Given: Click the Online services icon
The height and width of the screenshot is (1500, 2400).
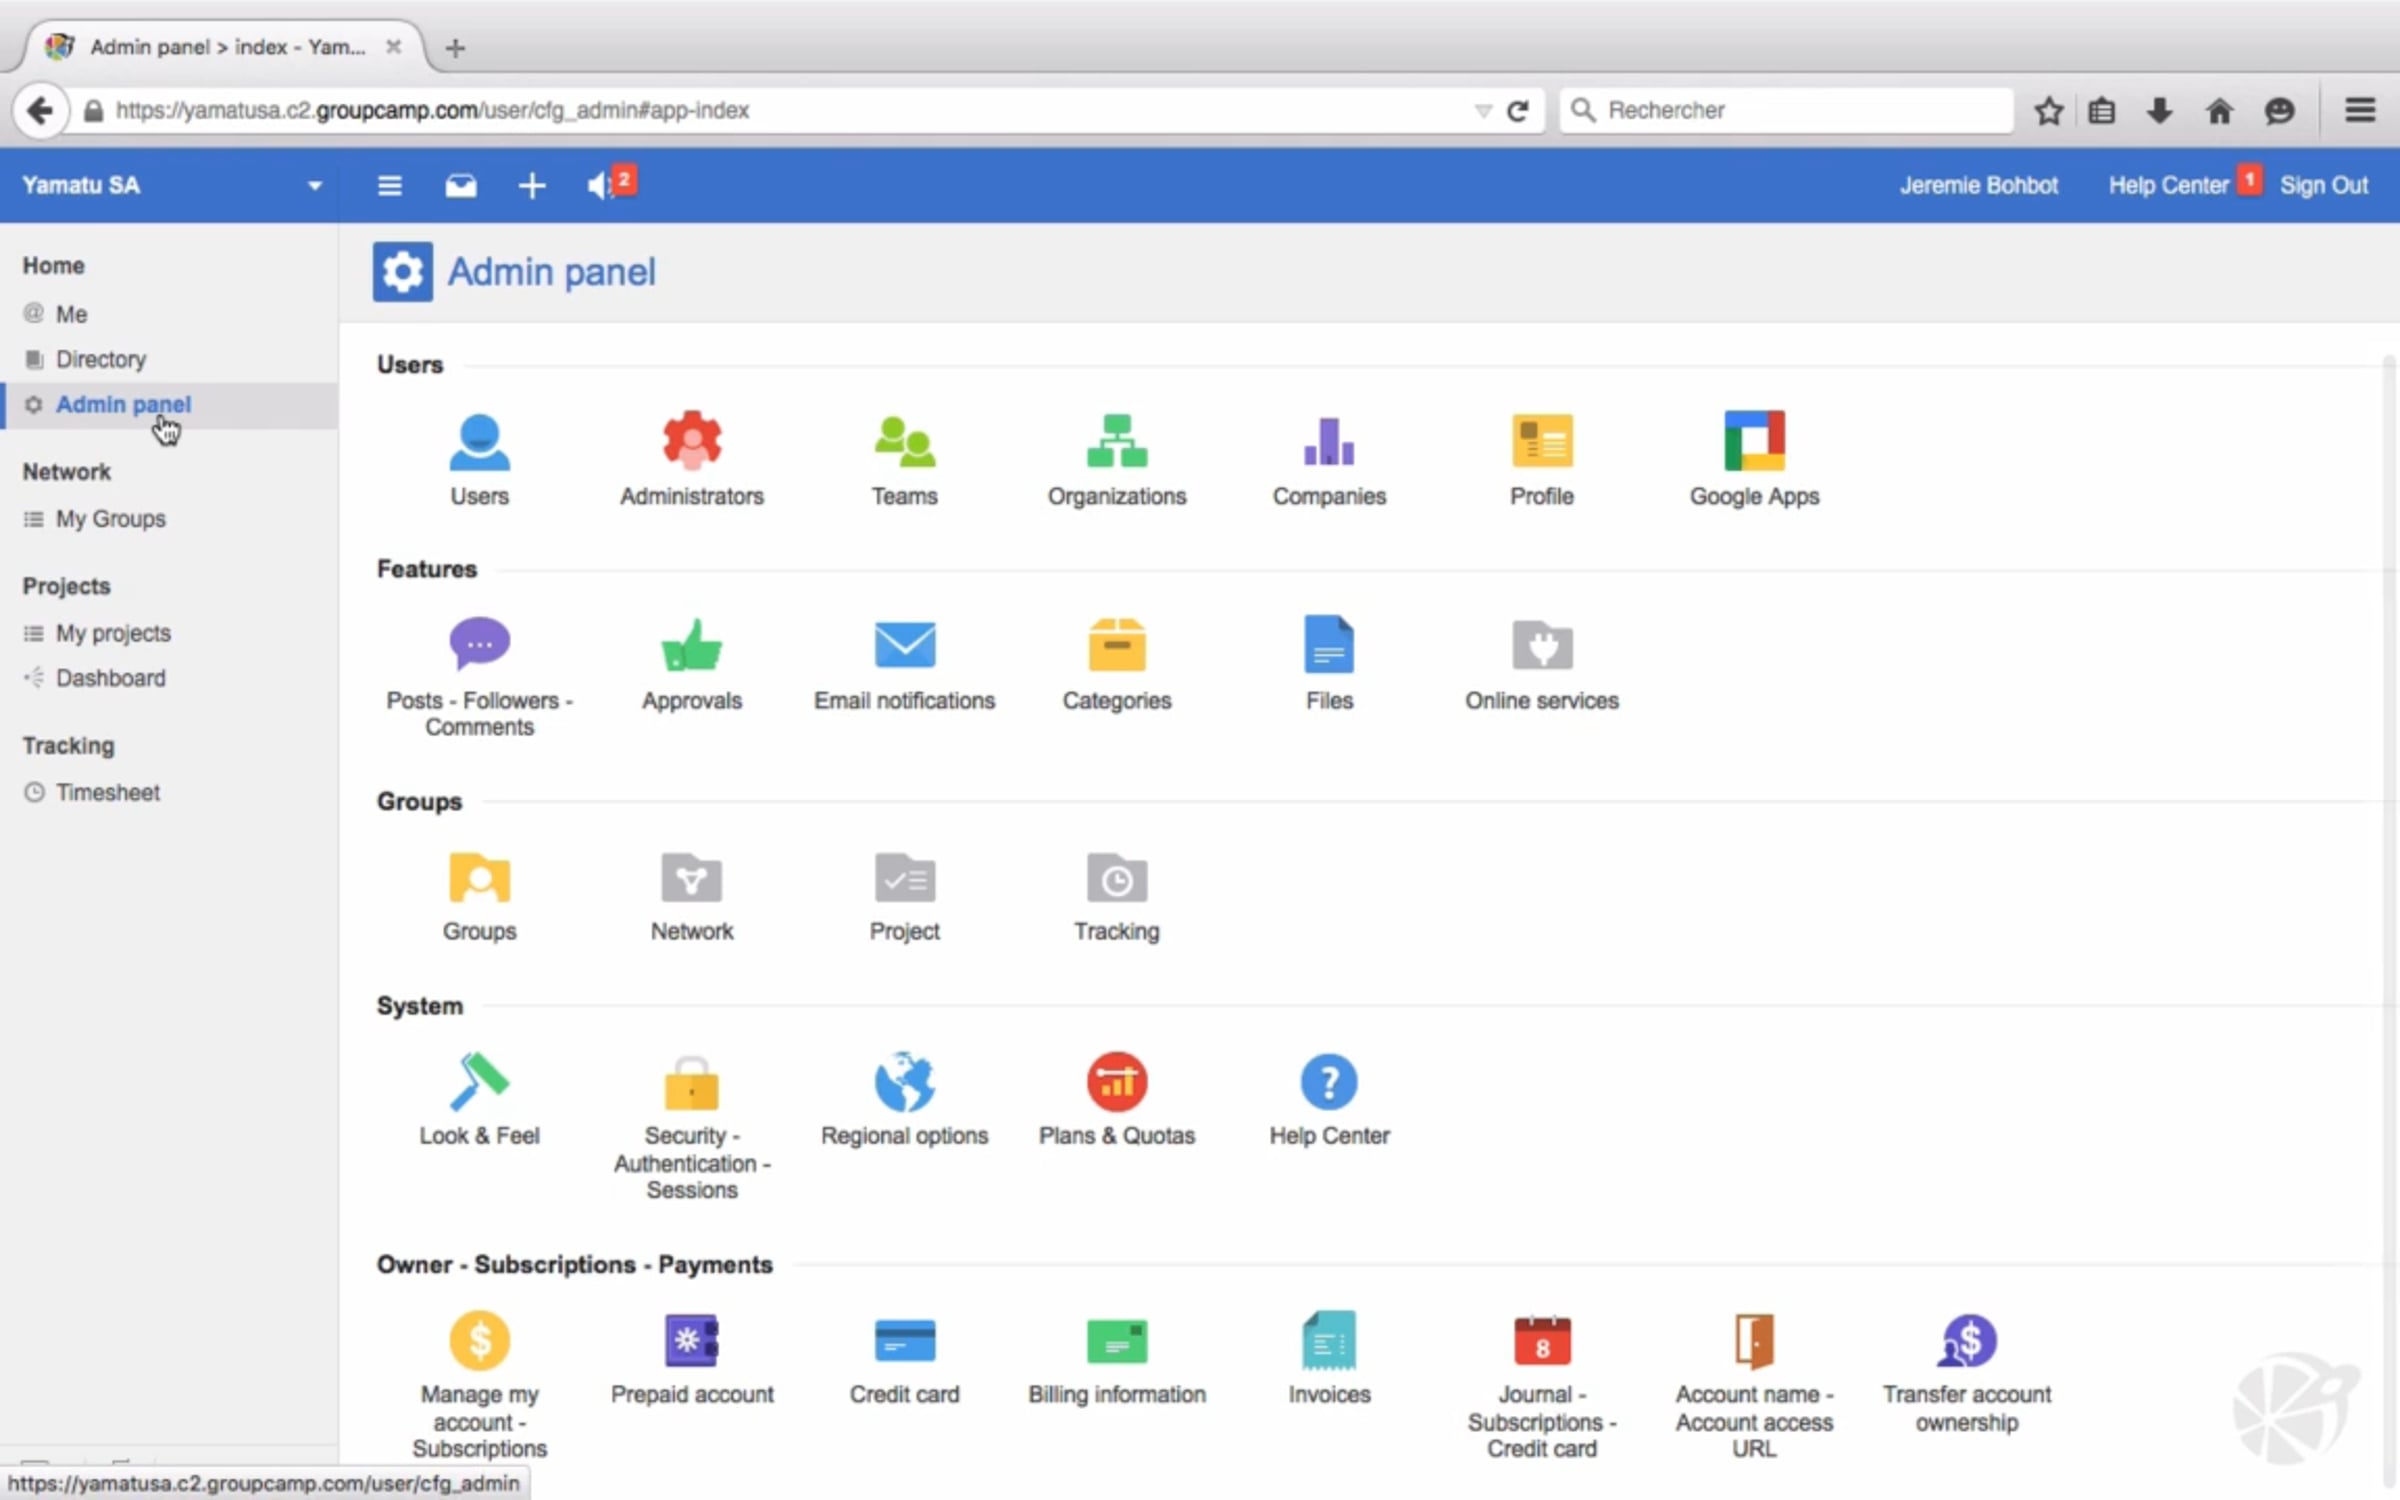Looking at the screenshot, I should (1541, 645).
